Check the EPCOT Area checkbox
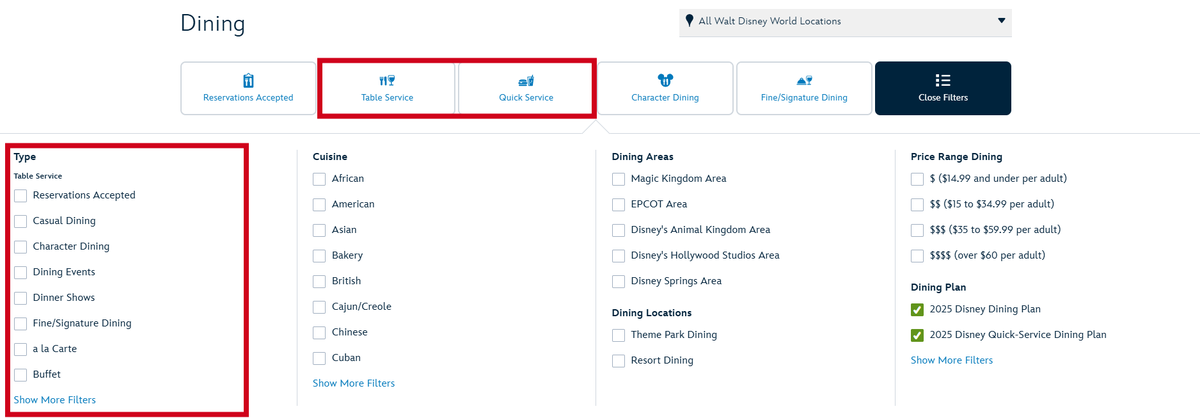This screenshot has width=1200, height=418. [619, 204]
